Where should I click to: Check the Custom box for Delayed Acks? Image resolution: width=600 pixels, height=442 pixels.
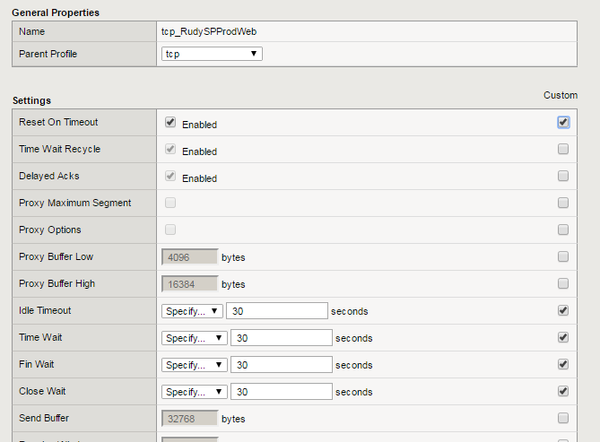coord(564,176)
